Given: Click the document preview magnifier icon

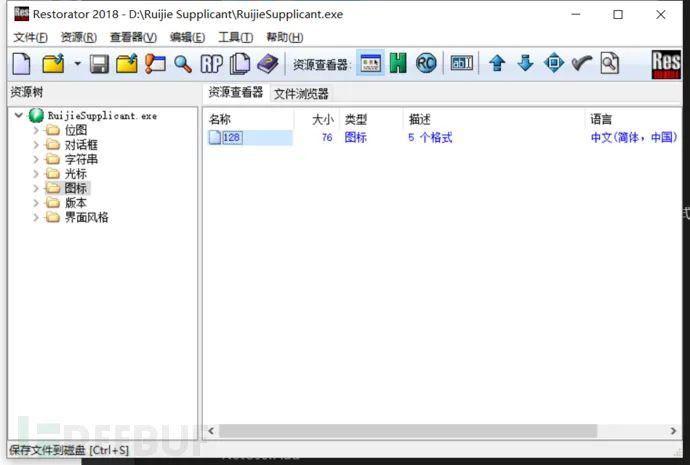Looking at the screenshot, I should 609,63.
